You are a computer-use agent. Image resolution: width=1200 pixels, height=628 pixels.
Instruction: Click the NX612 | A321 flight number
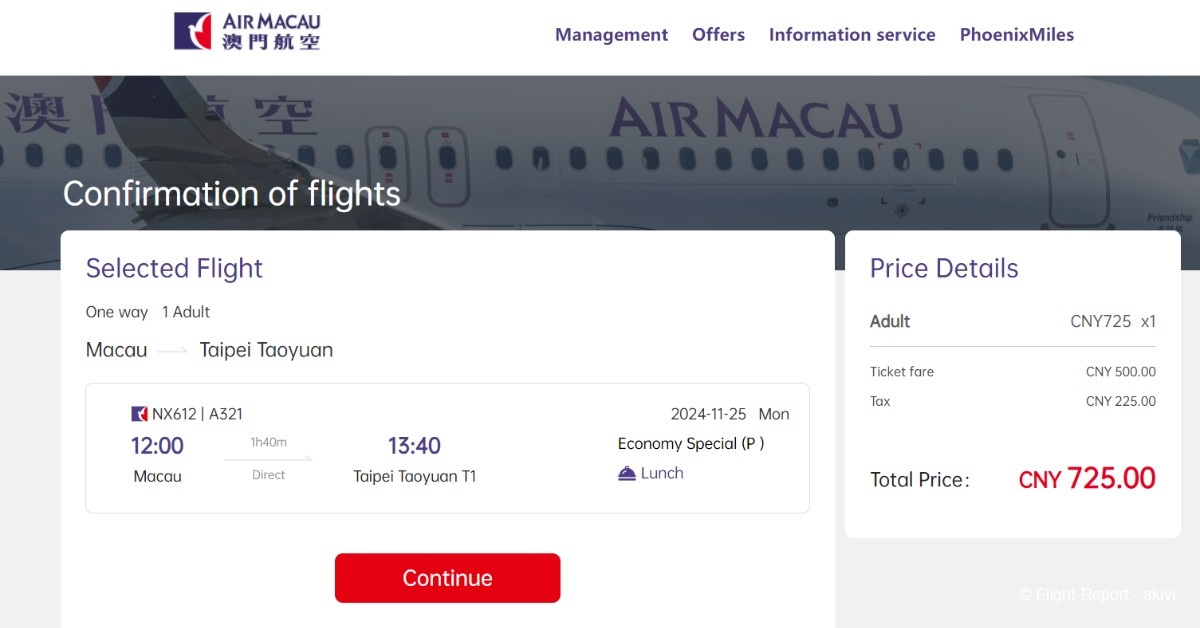197,414
